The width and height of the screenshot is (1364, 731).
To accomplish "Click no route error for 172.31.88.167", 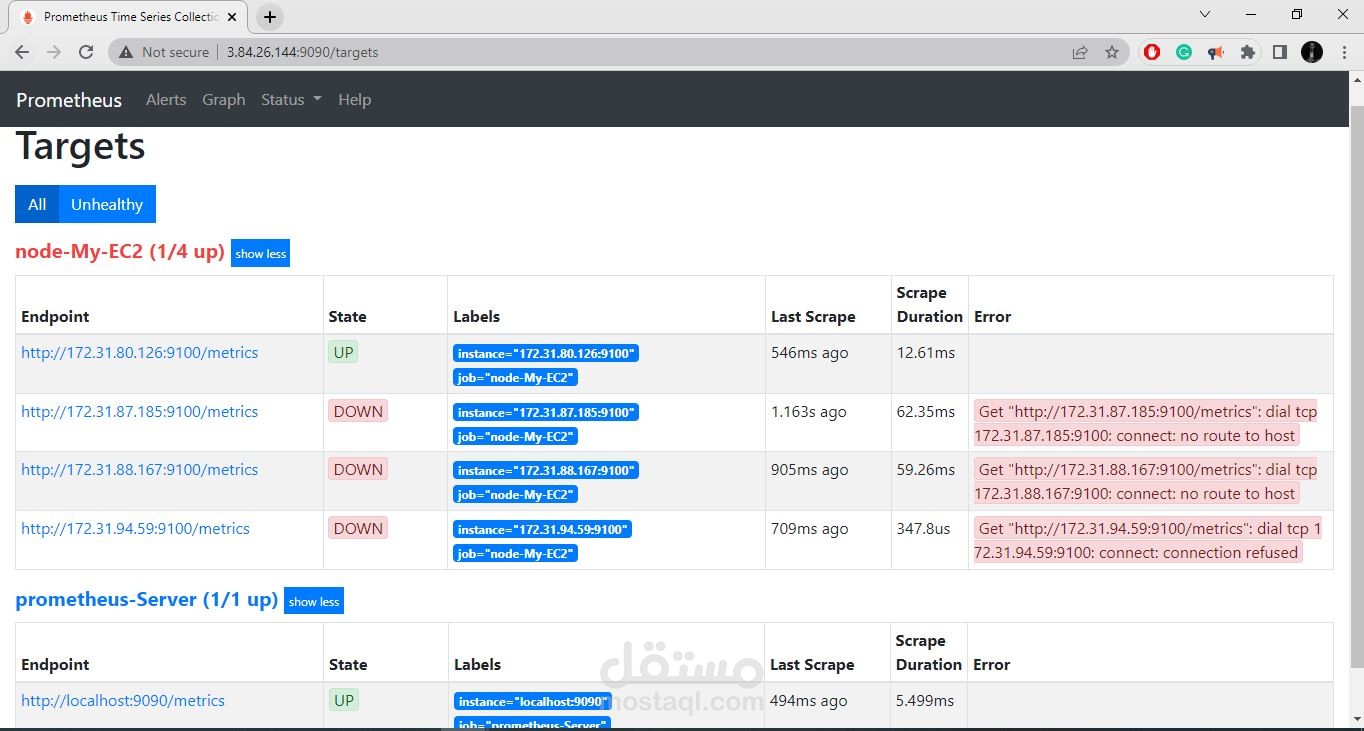I will pyautogui.click(x=1146, y=482).
